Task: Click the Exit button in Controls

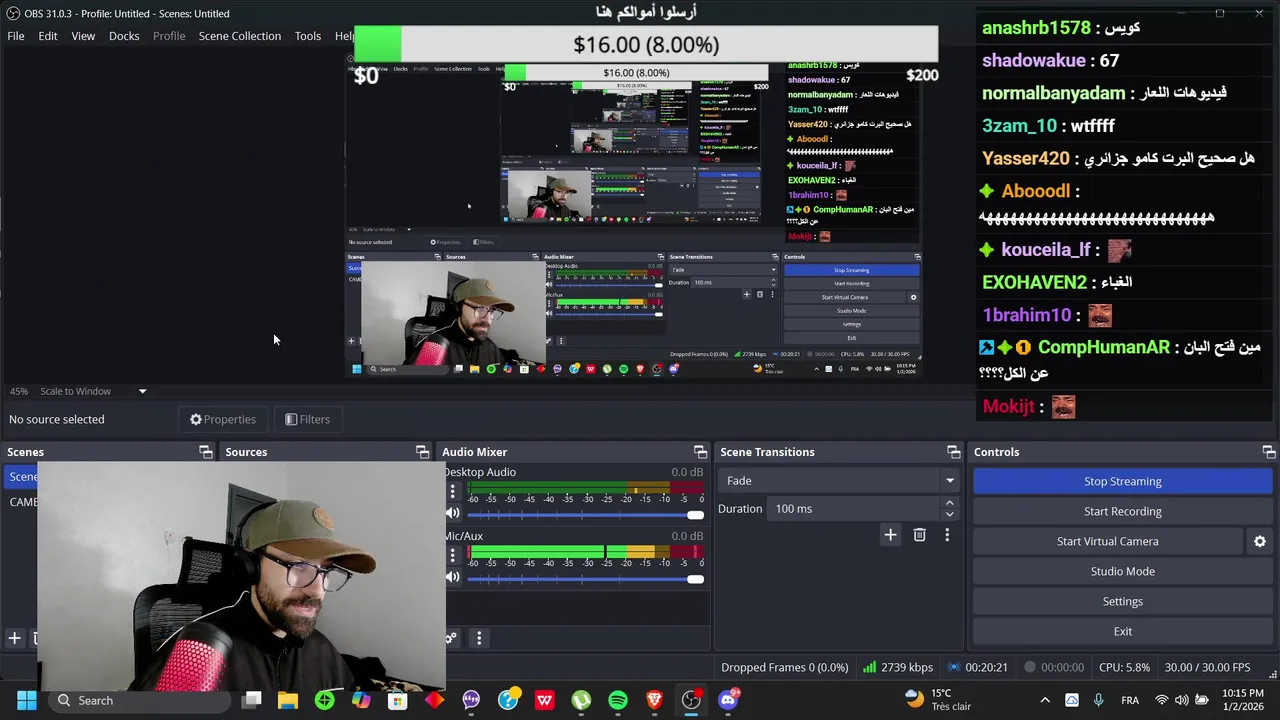Action: point(1122,631)
